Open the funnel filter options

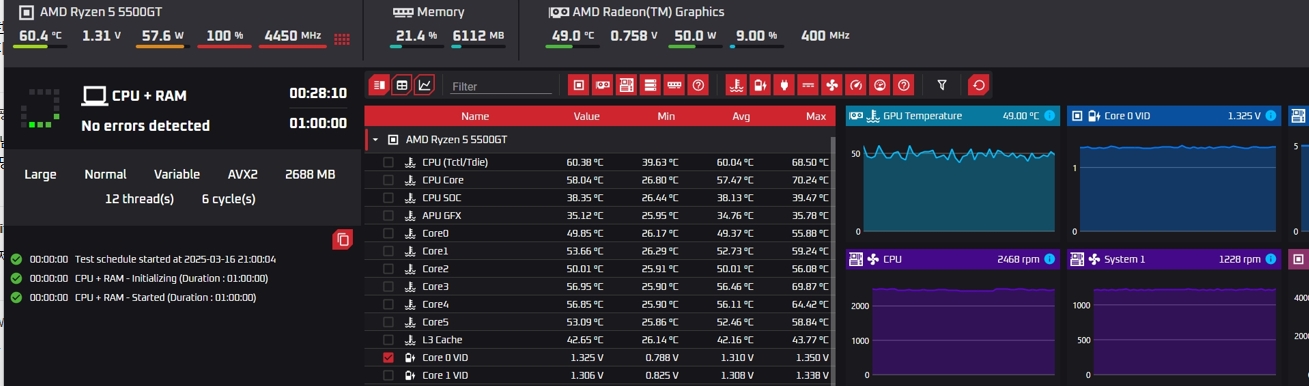942,85
